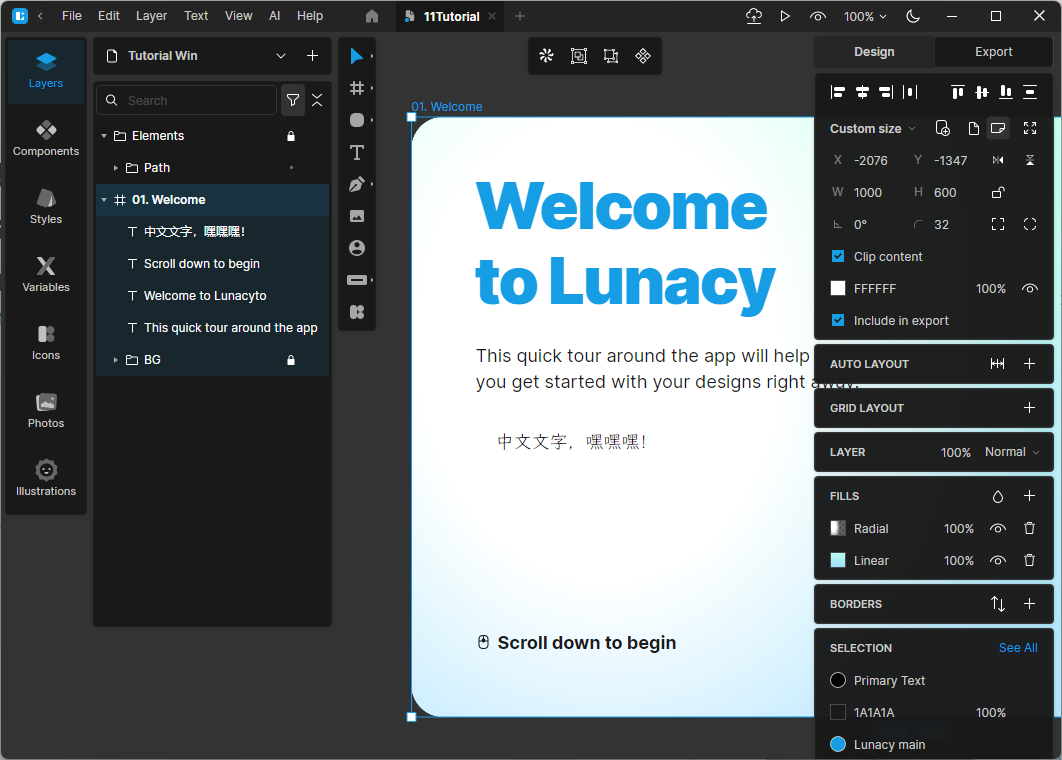Image resolution: width=1062 pixels, height=760 pixels.
Task: Align top edges of selection
Action: click(x=957, y=92)
